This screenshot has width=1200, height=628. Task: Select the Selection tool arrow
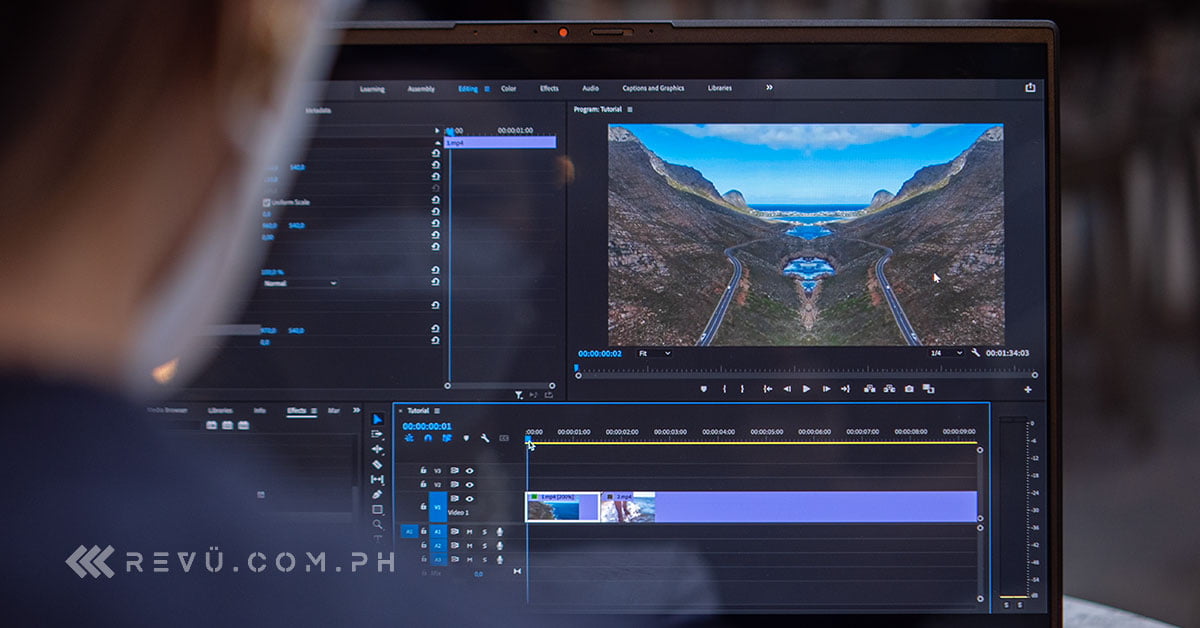tap(377, 419)
